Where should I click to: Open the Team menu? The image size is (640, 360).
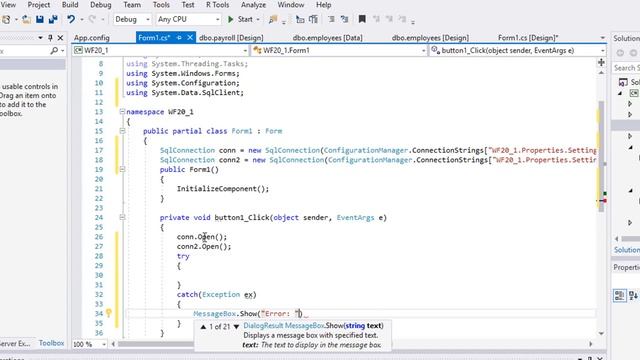point(132,5)
